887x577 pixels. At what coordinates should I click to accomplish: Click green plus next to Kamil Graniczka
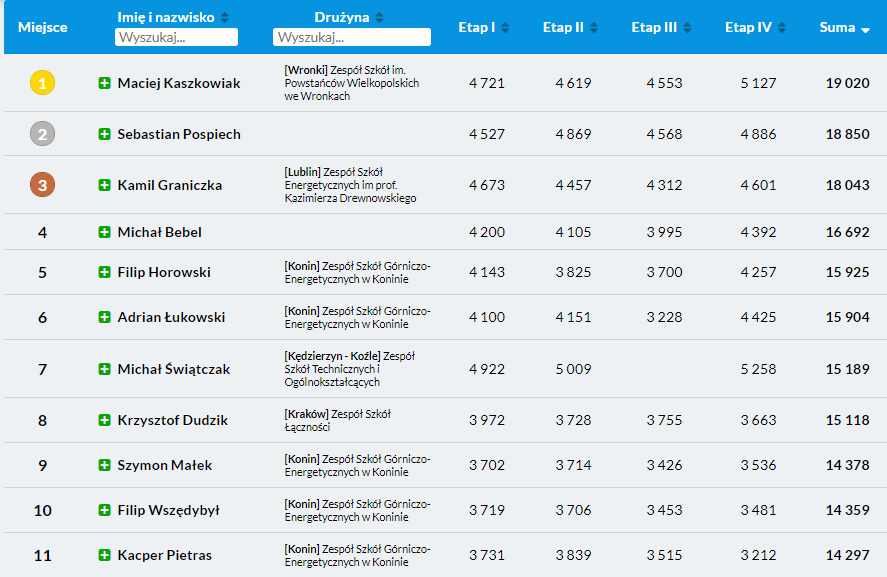tap(104, 185)
